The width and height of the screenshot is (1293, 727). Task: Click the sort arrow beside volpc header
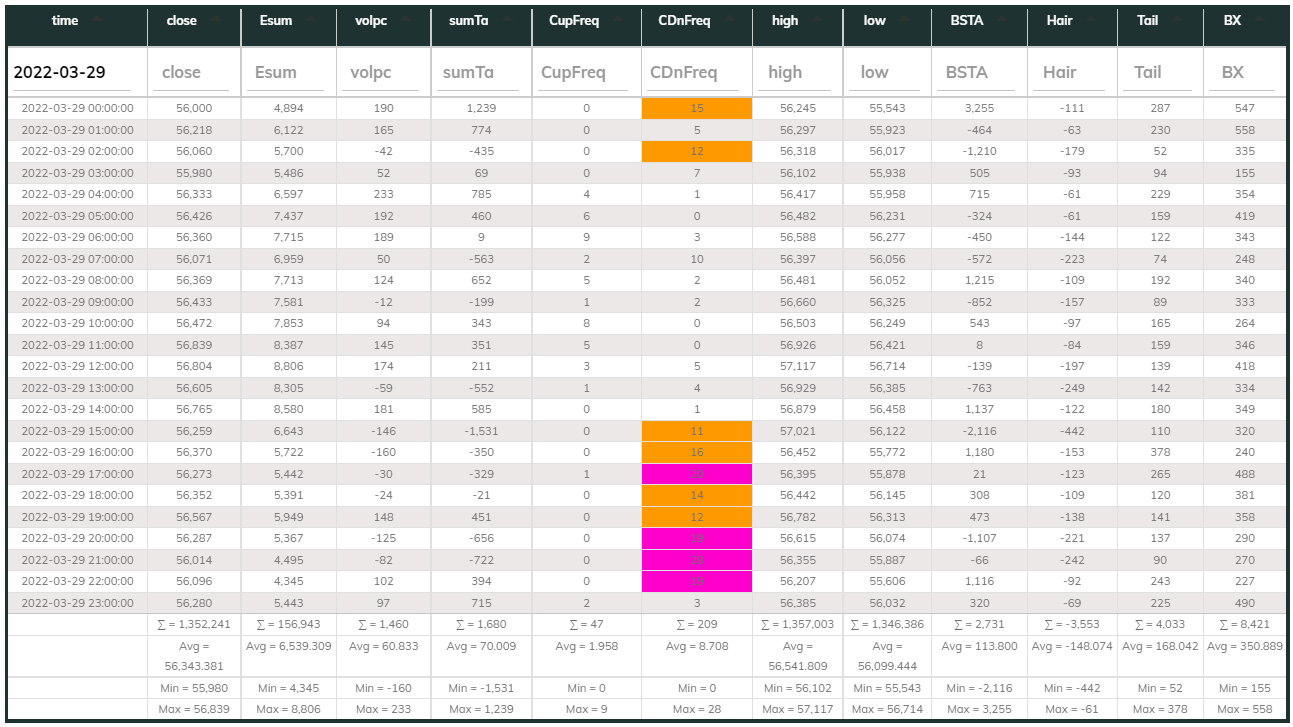click(406, 20)
